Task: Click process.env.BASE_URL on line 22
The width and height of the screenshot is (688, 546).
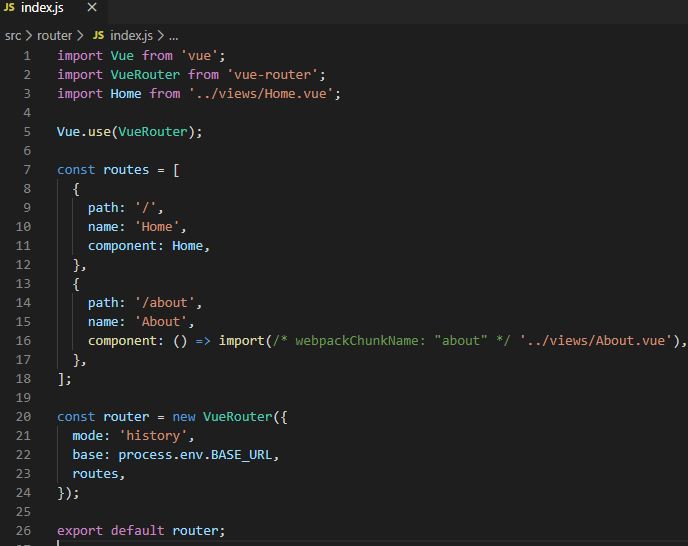Action: (x=195, y=455)
